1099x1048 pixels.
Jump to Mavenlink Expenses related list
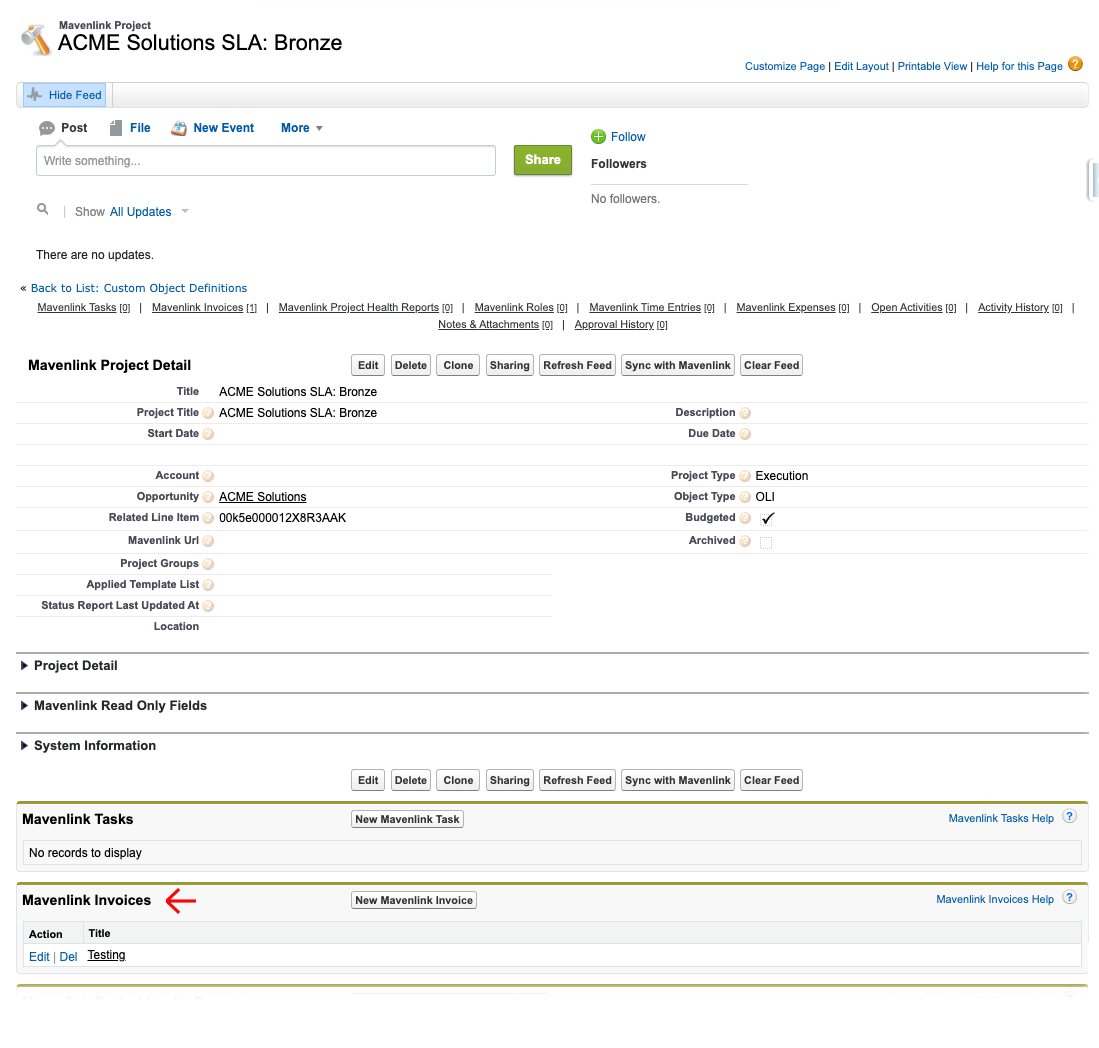tap(786, 308)
